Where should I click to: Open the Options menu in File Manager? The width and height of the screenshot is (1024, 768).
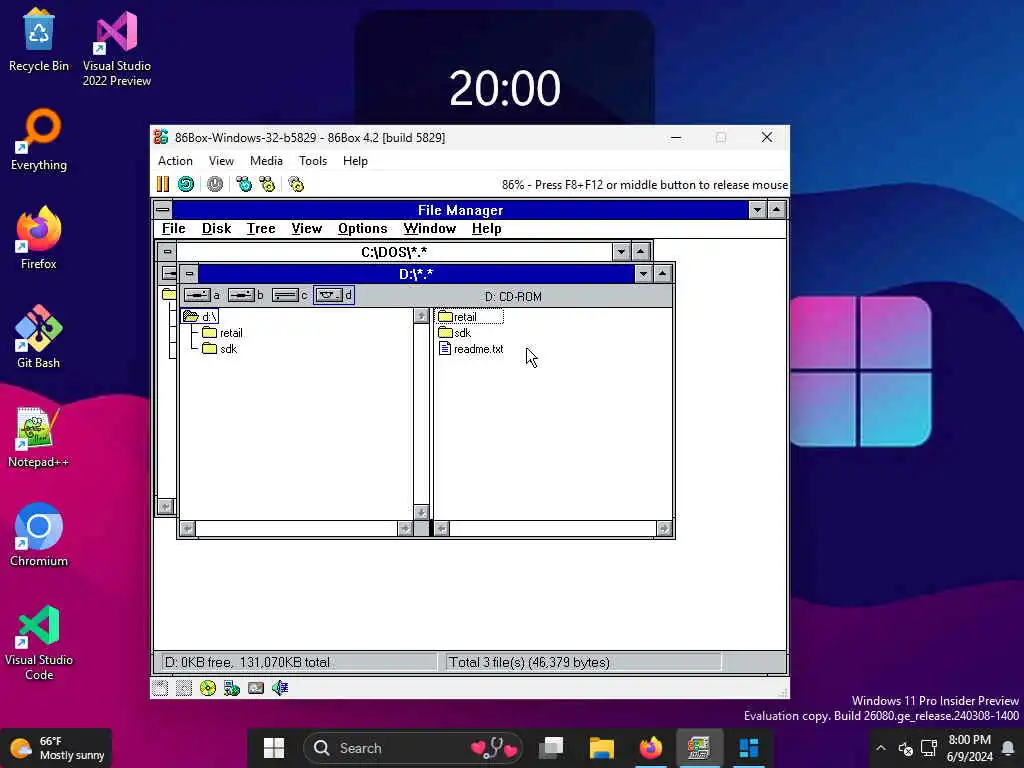(362, 229)
